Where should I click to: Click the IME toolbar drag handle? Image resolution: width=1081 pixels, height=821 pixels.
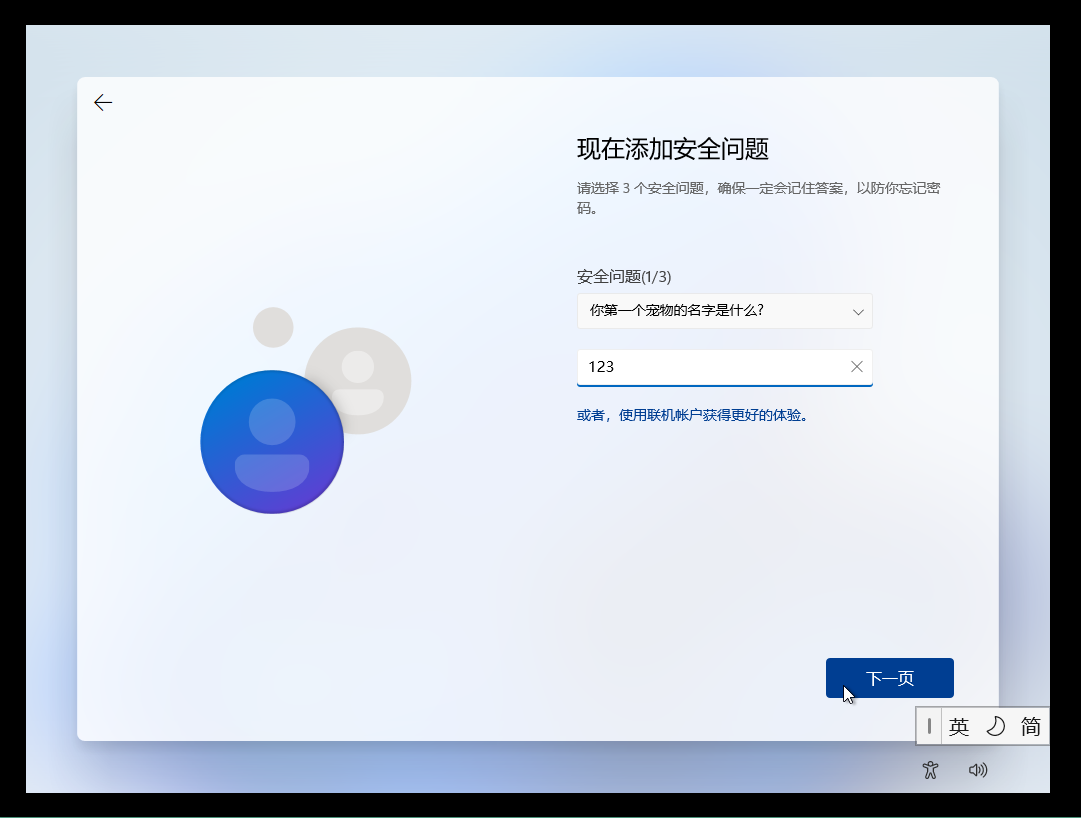click(x=929, y=727)
